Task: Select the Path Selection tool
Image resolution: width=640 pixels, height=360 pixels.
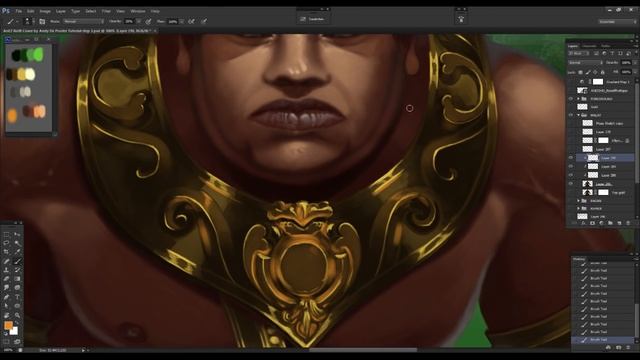Action: (7, 306)
